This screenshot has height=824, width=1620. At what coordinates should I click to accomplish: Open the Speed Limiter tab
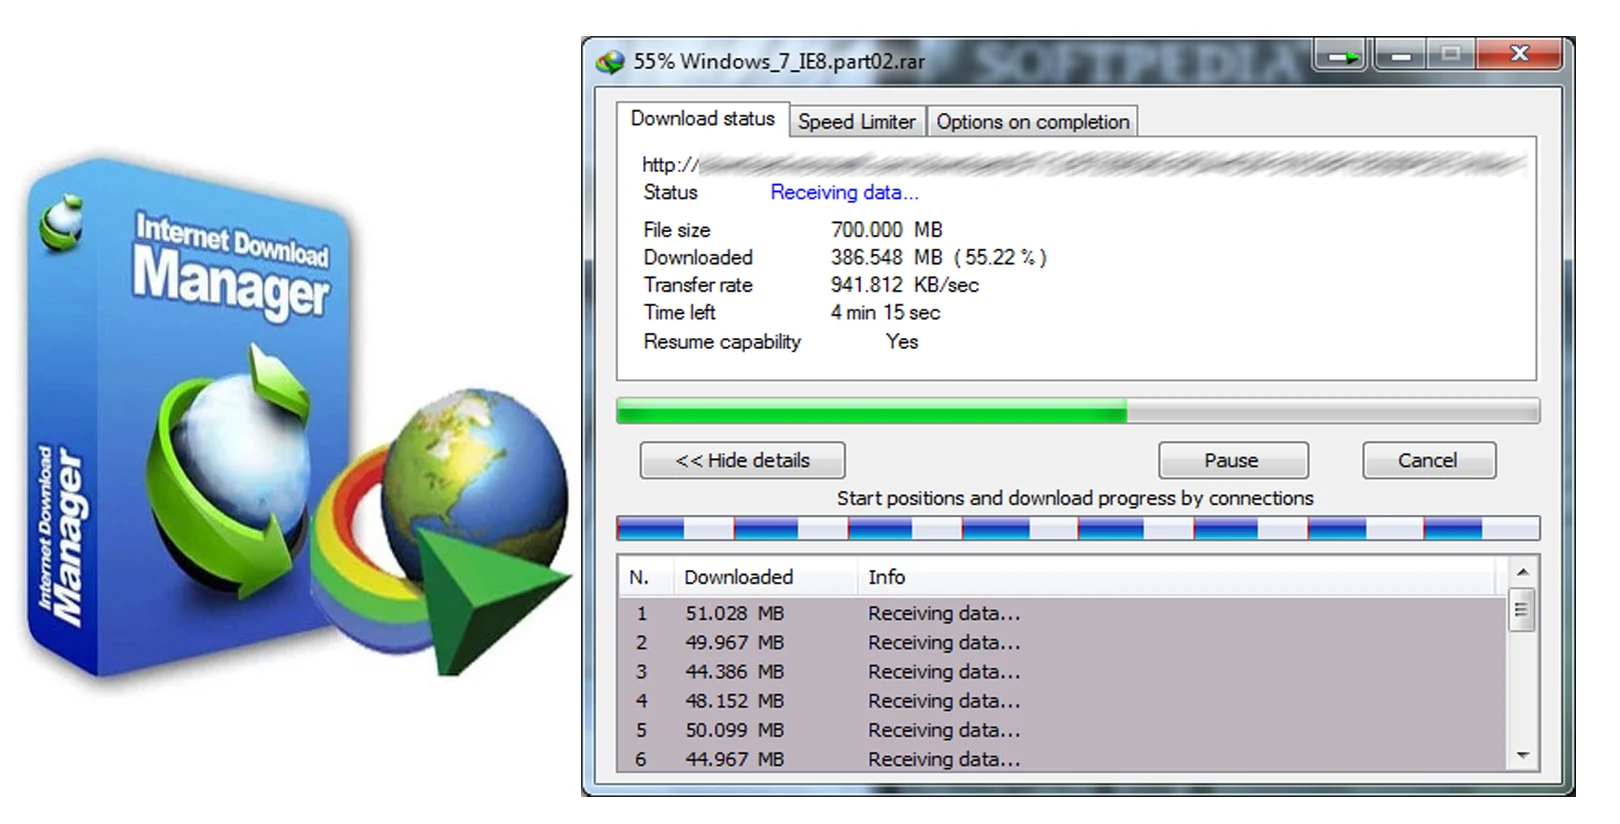point(857,122)
